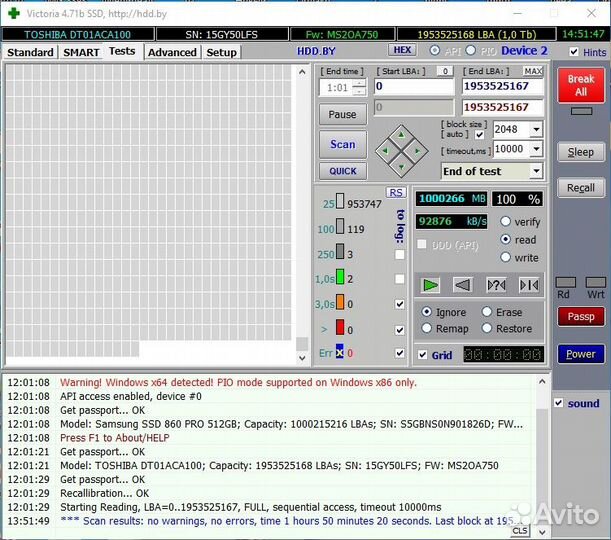
Task: Click the up arrow in the direction diamond
Action: point(400,134)
